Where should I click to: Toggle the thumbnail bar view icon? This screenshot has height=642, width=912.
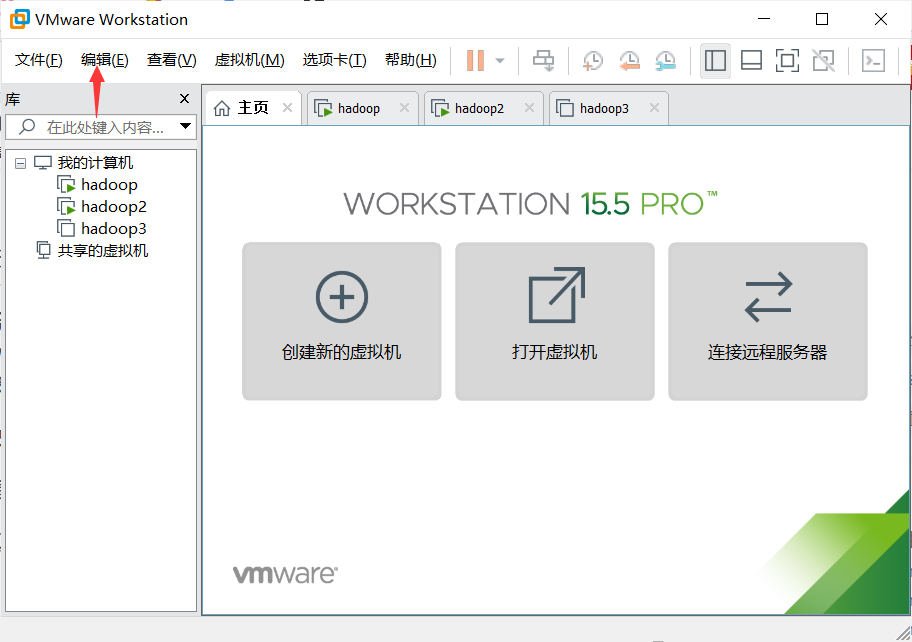pos(751,60)
